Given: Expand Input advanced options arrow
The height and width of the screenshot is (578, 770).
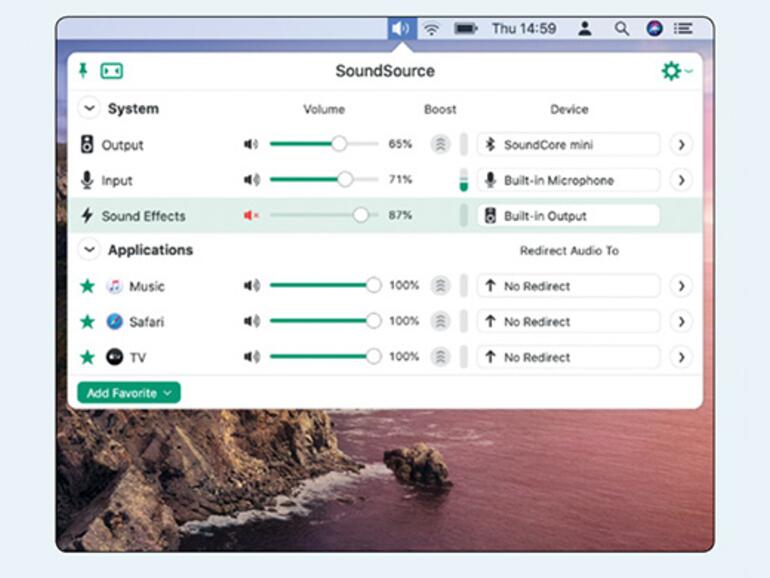Looking at the screenshot, I should point(681,180).
